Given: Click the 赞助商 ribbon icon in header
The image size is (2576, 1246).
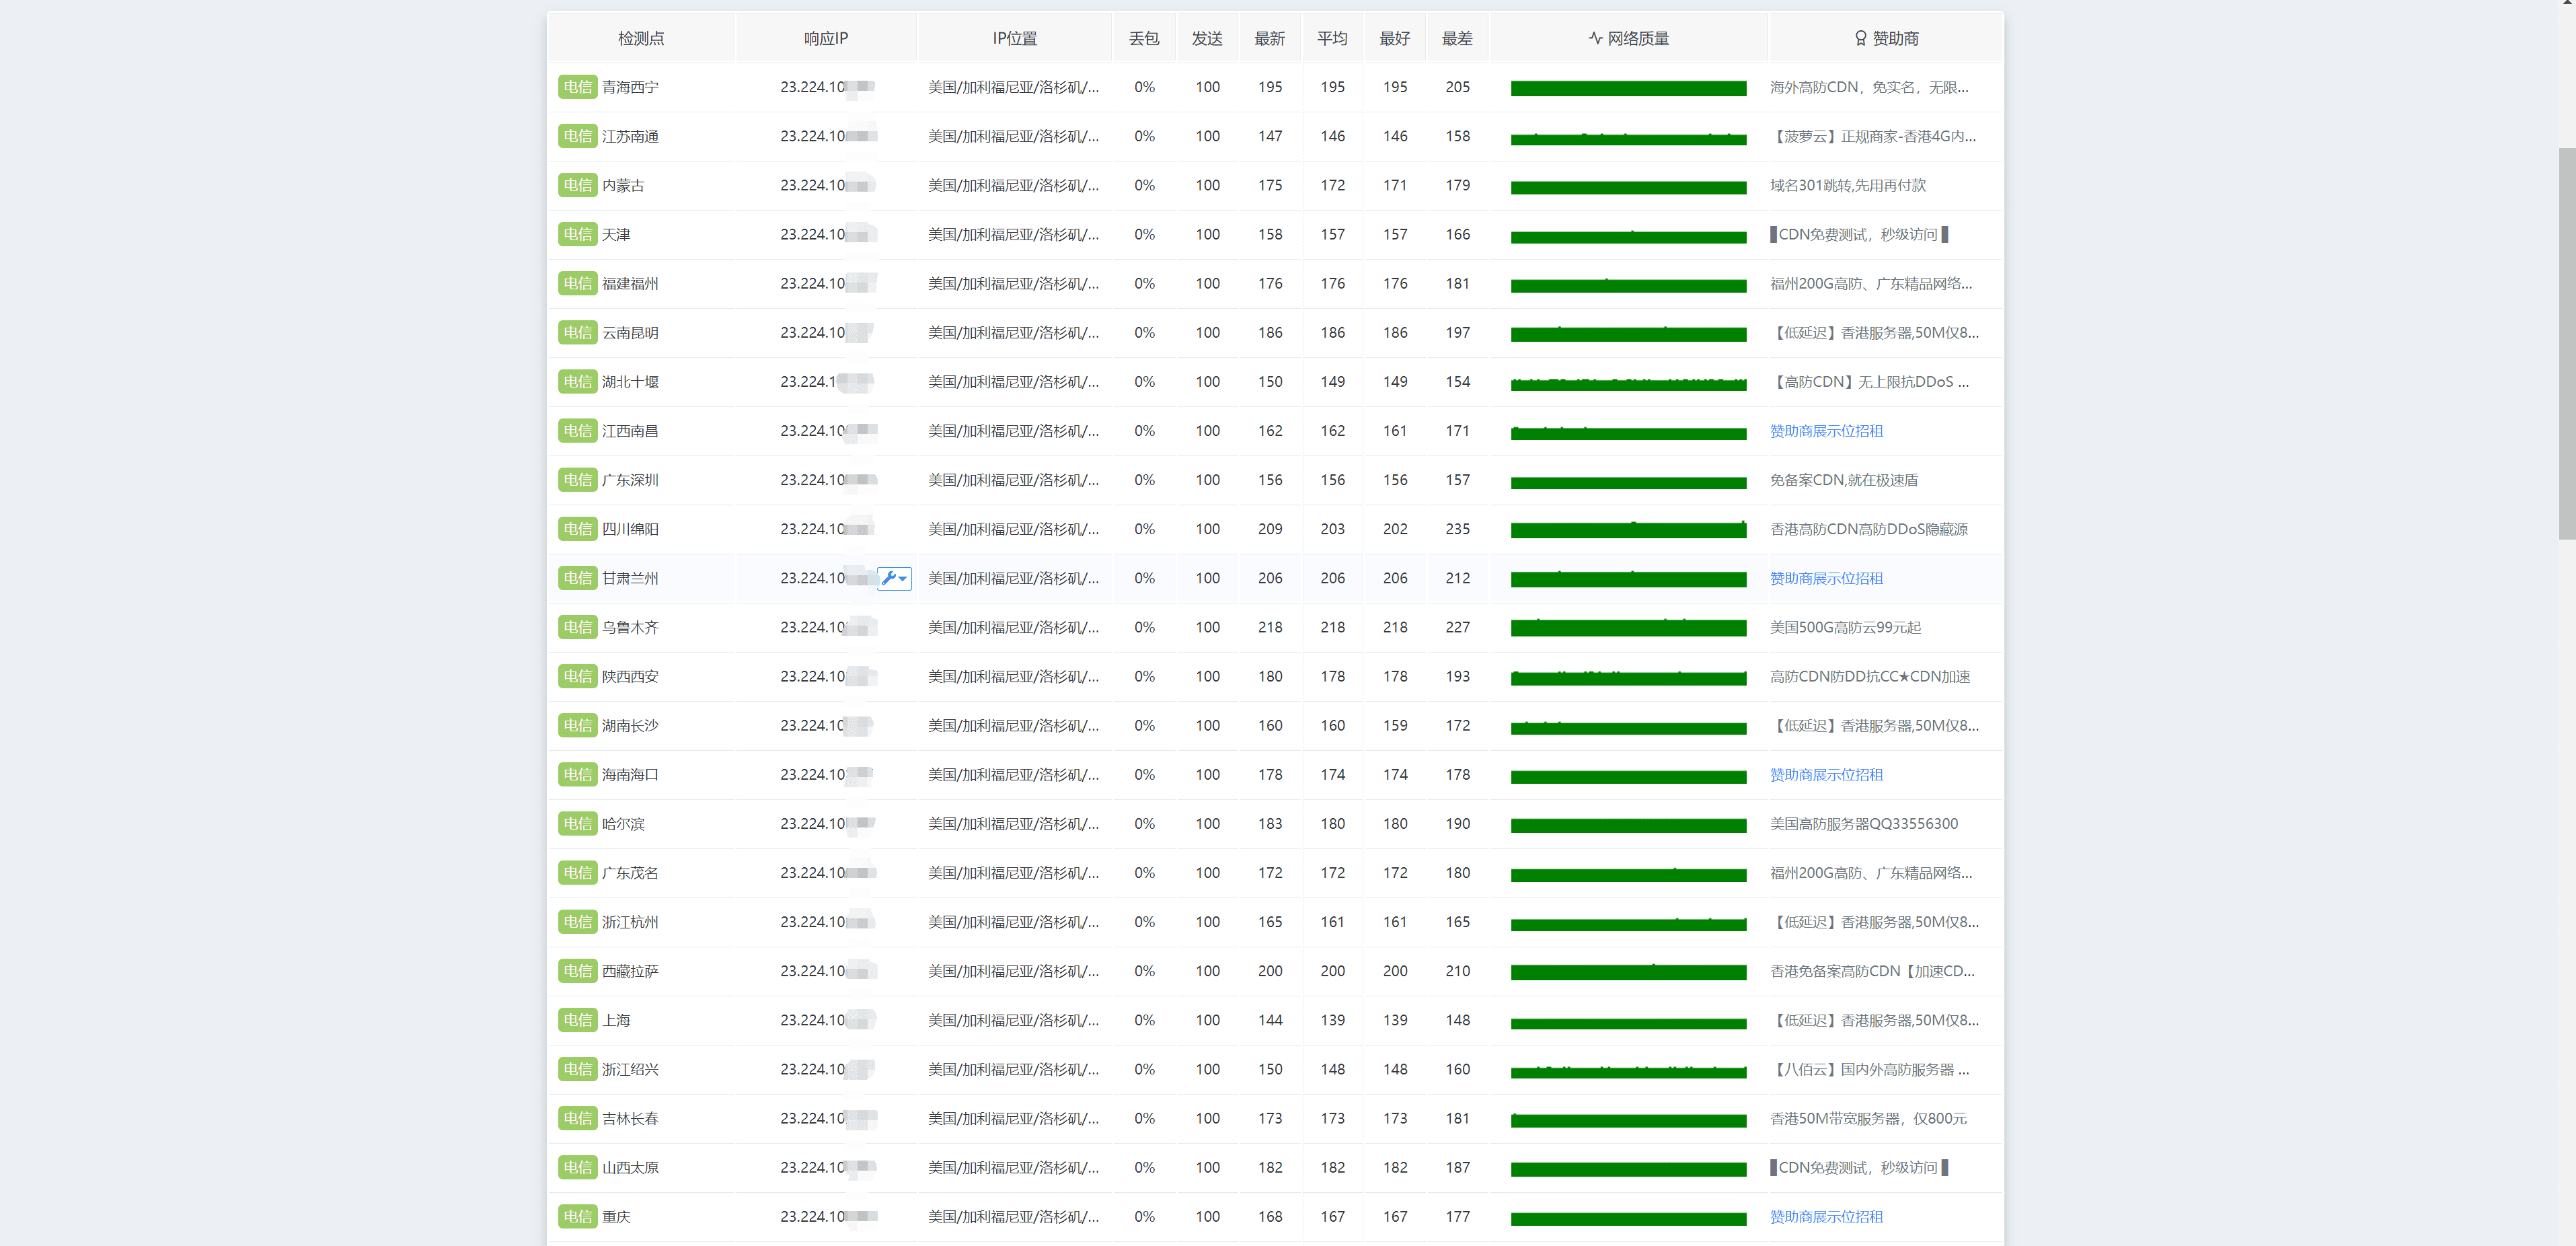Looking at the screenshot, I should 1860,38.
